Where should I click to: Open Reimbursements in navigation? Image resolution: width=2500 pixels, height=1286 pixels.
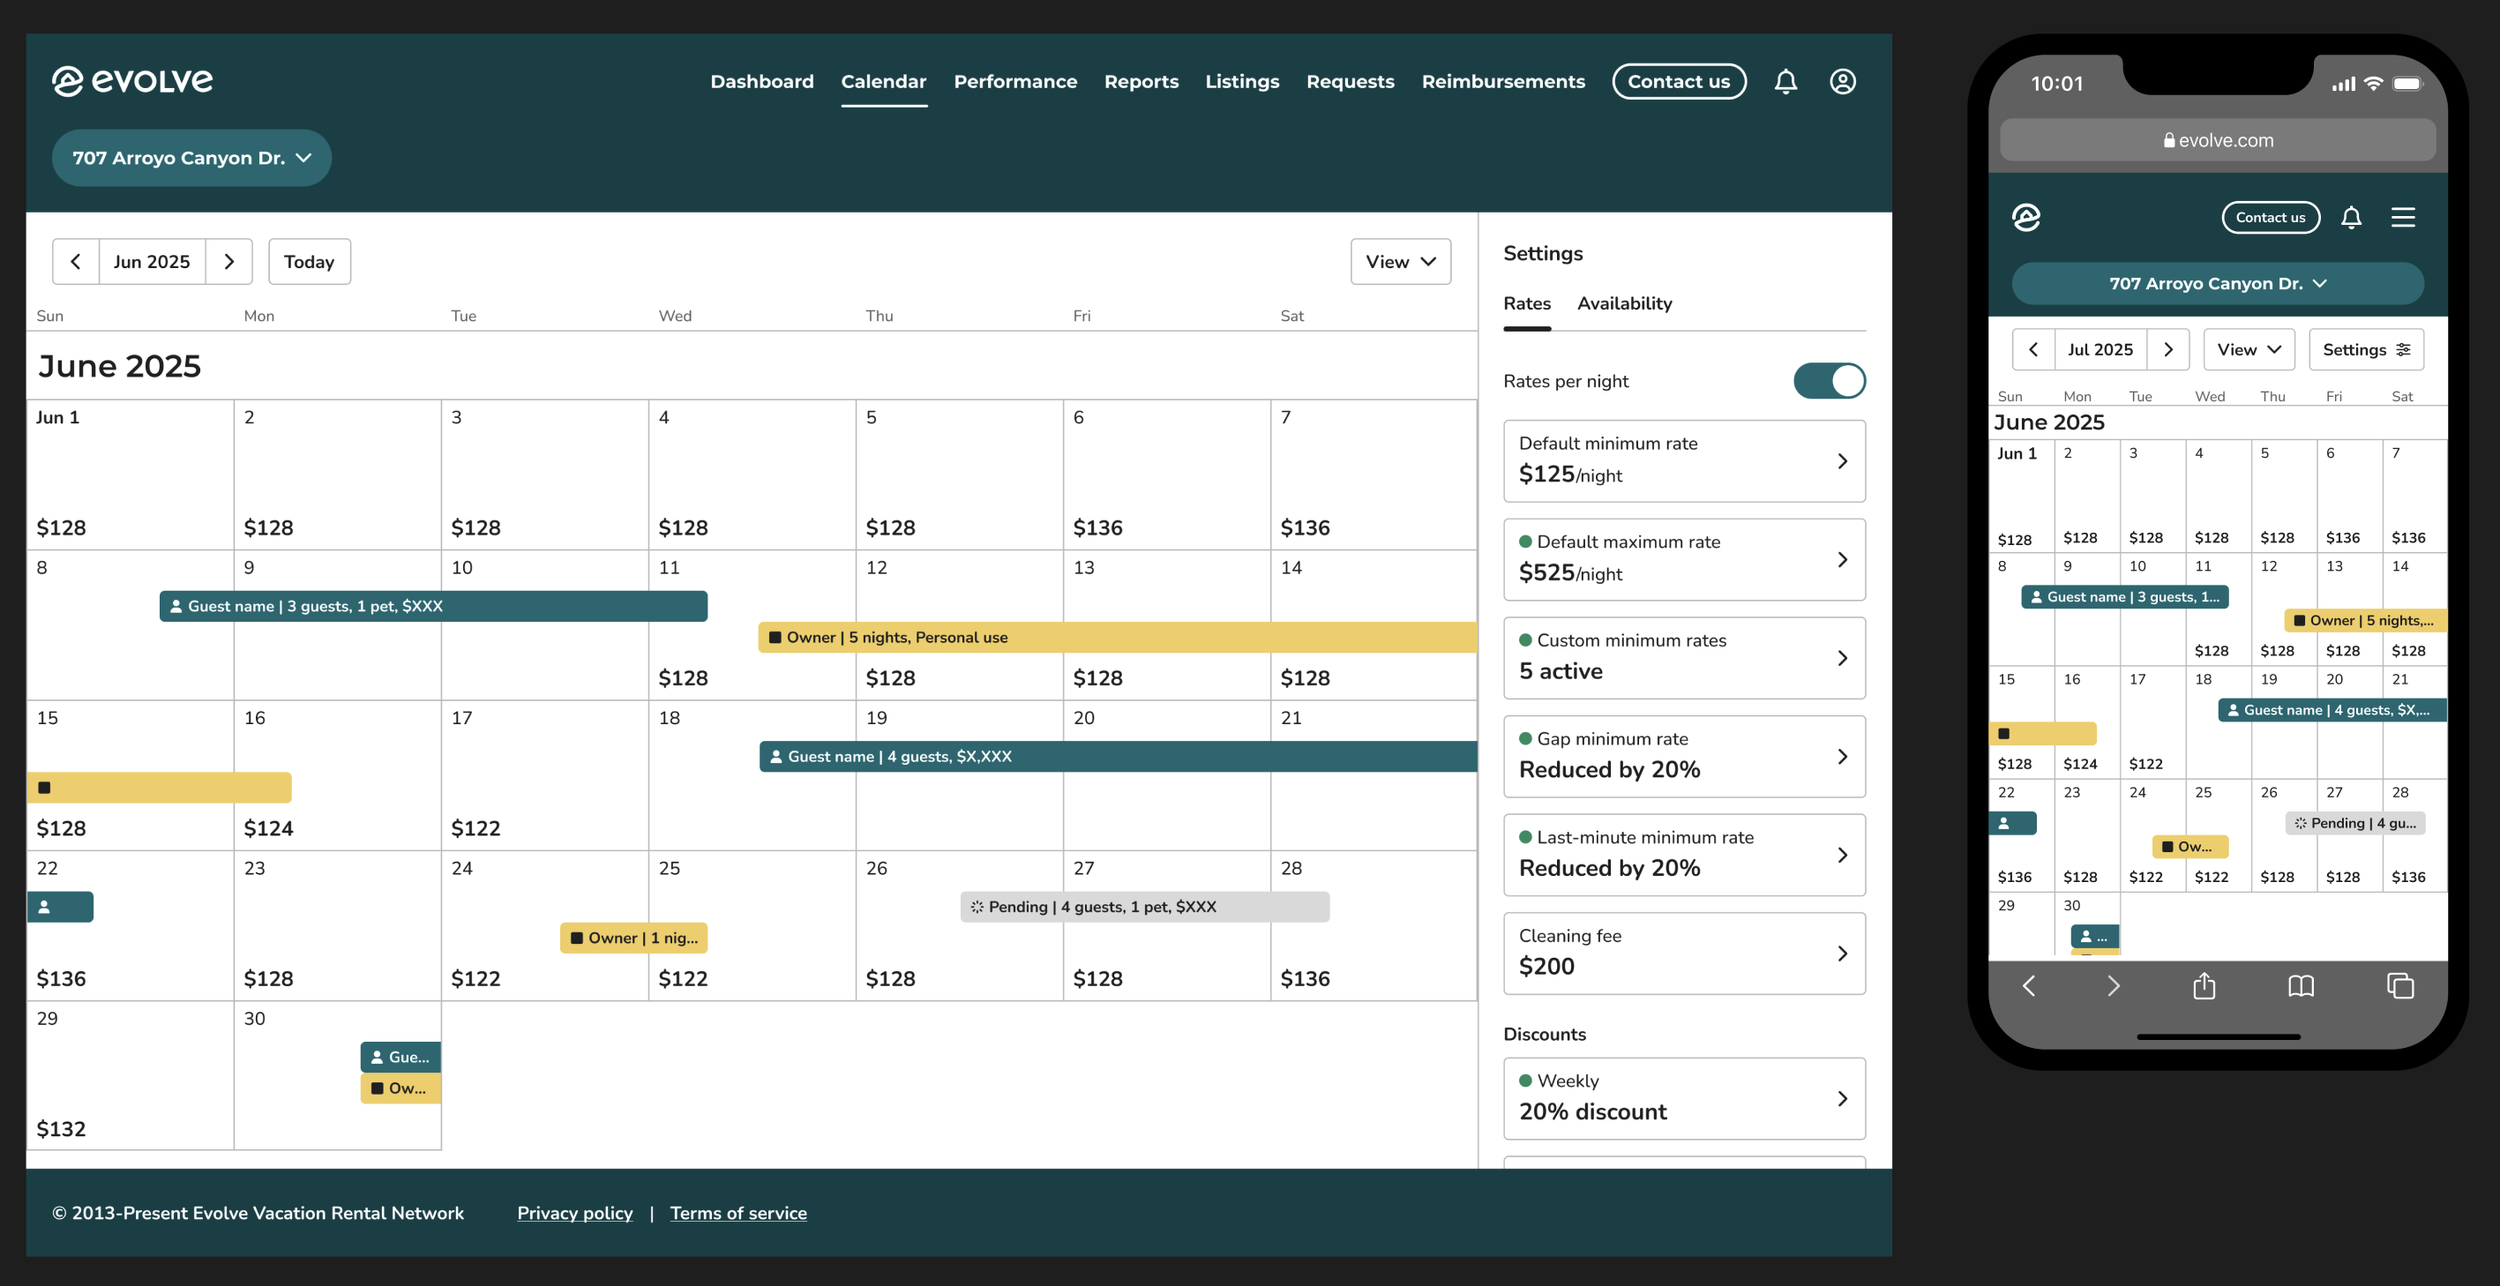(1503, 82)
